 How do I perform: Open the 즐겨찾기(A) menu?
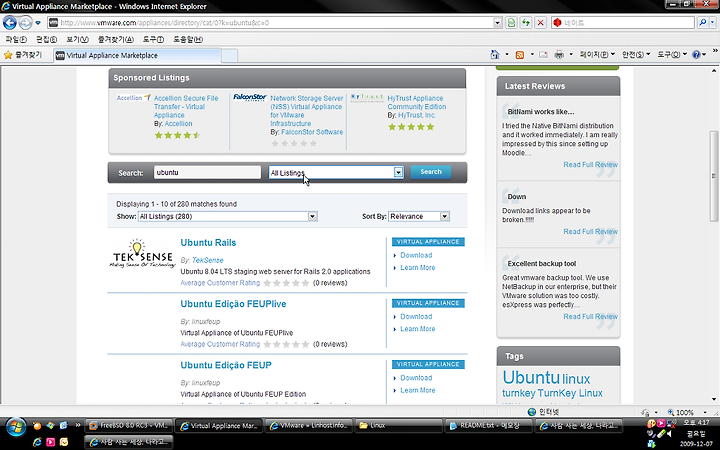[x=115, y=39]
